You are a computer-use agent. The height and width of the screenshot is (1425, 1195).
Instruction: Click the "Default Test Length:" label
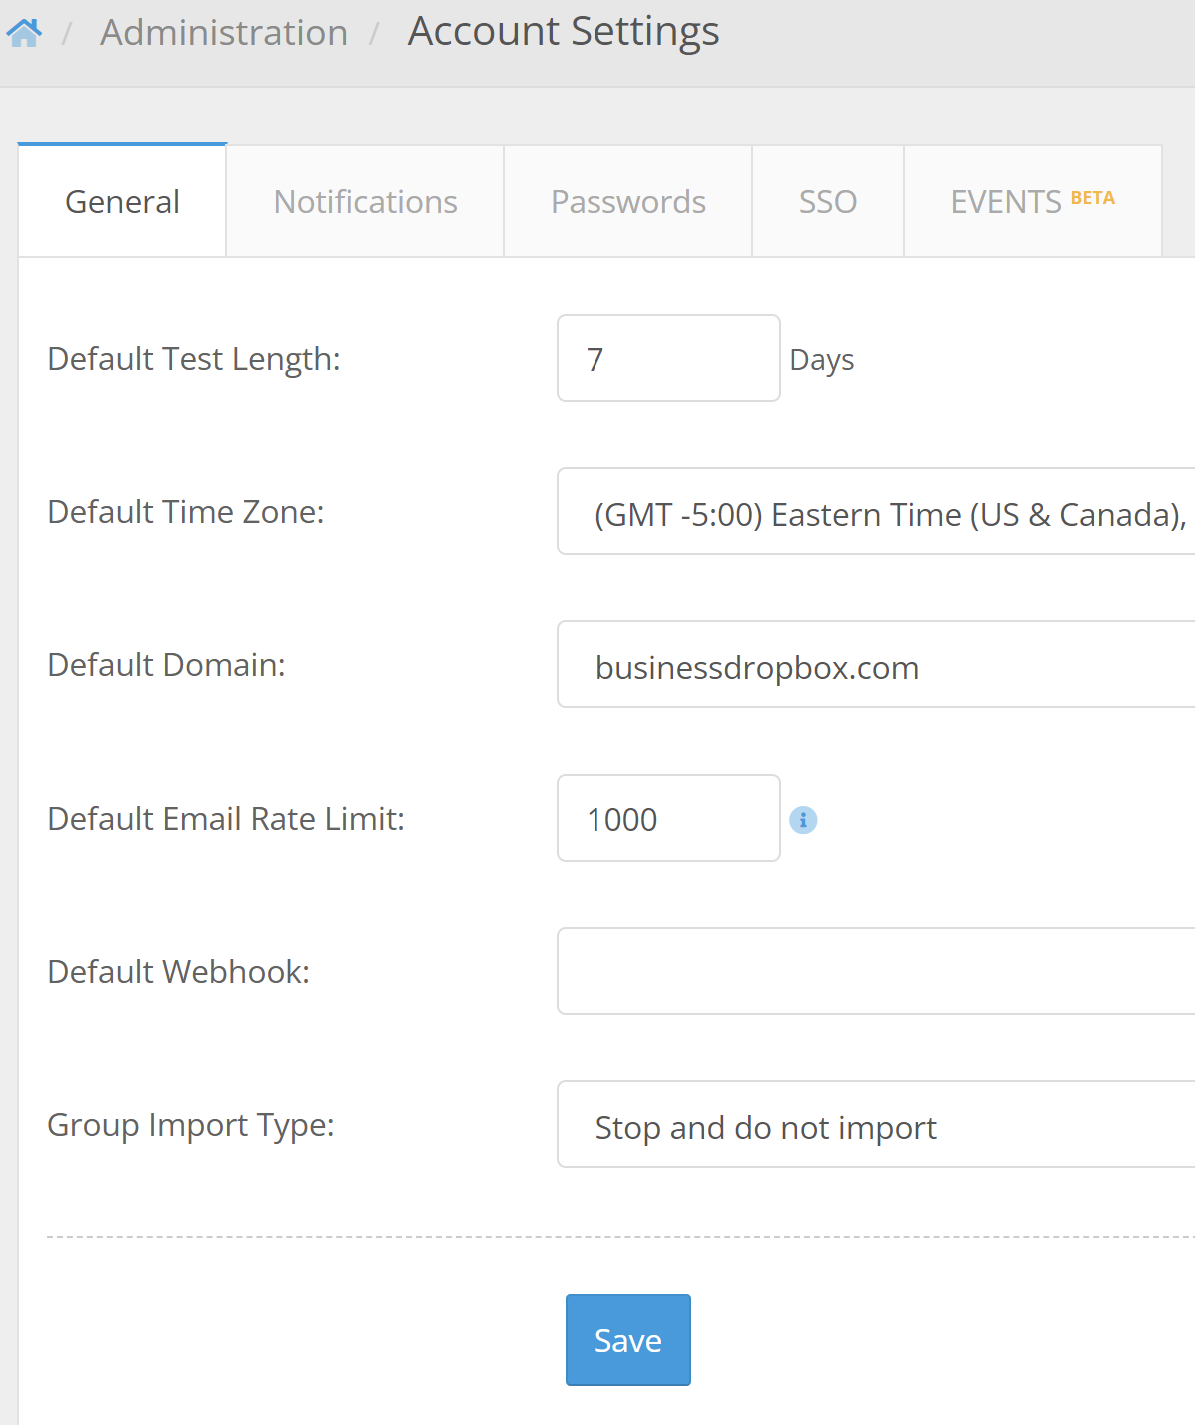(194, 359)
